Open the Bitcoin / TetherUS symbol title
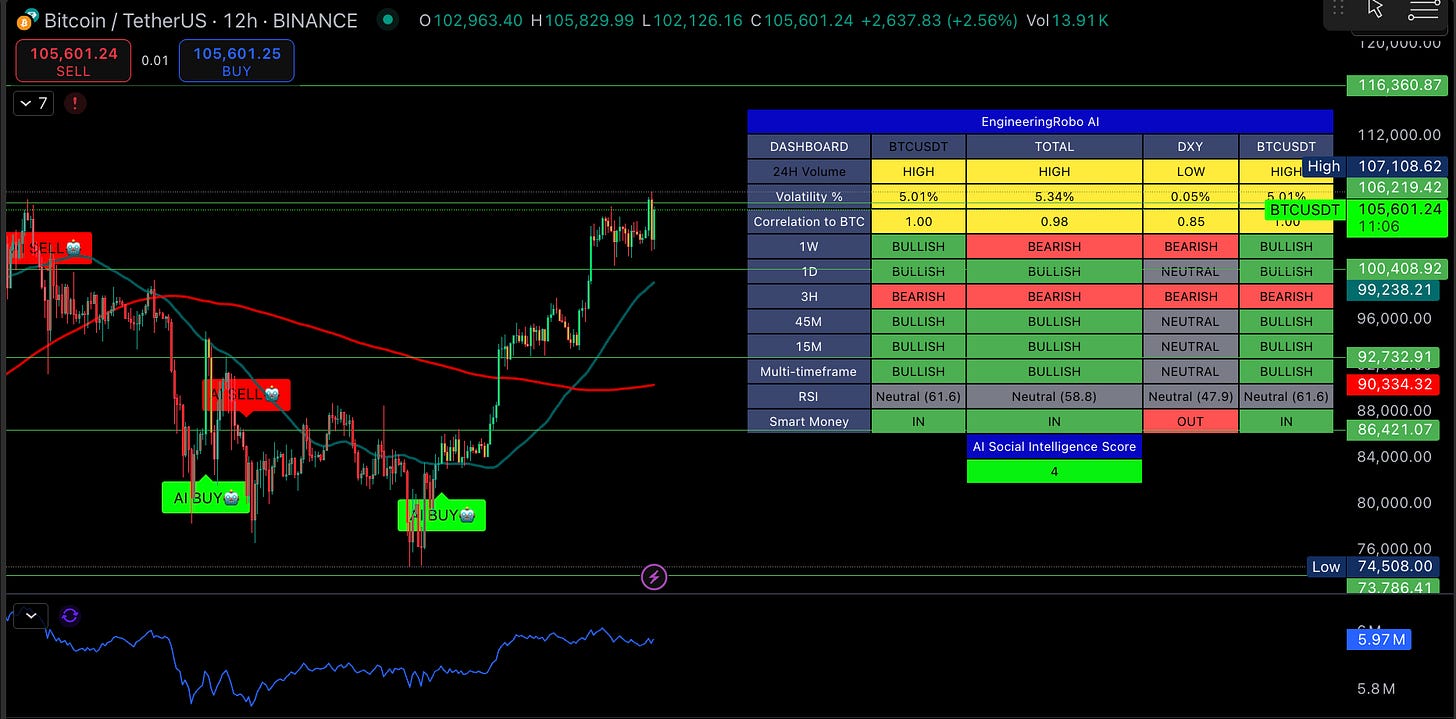This screenshot has height=719, width=1456. (200, 20)
